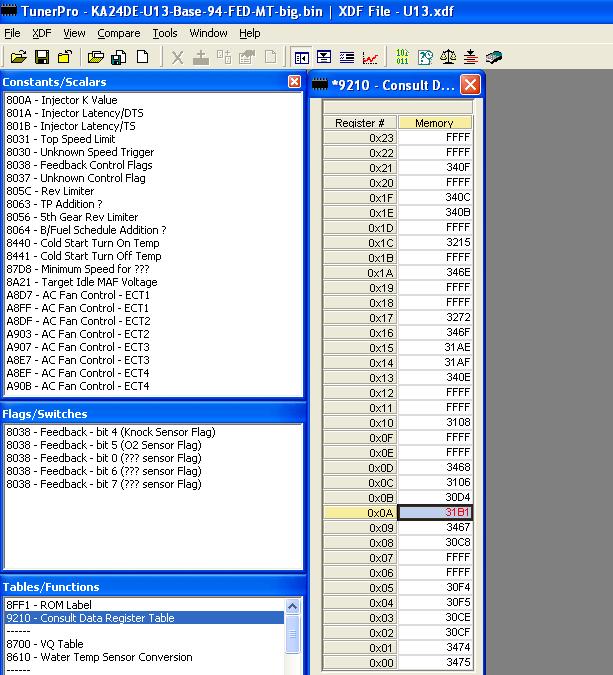Click the Open Bin folder toolbar icon

(19, 57)
